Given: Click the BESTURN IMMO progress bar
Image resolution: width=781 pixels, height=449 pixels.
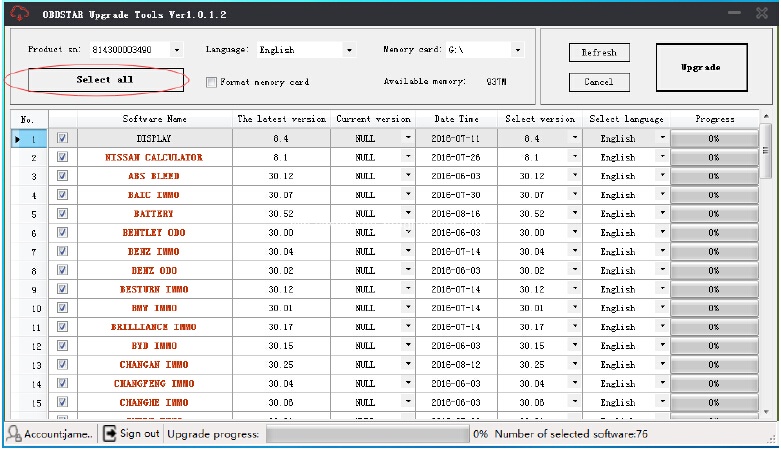Looking at the screenshot, I should [714, 290].
